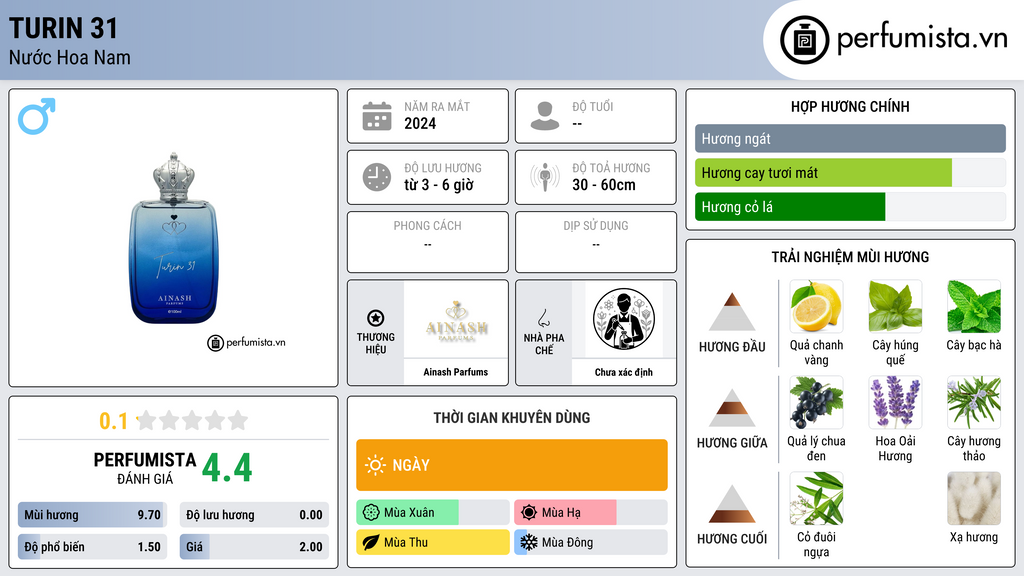1024x576 pixels.
Task: Click the sun icon in the Ngày bar
Action: pos(375,465)
